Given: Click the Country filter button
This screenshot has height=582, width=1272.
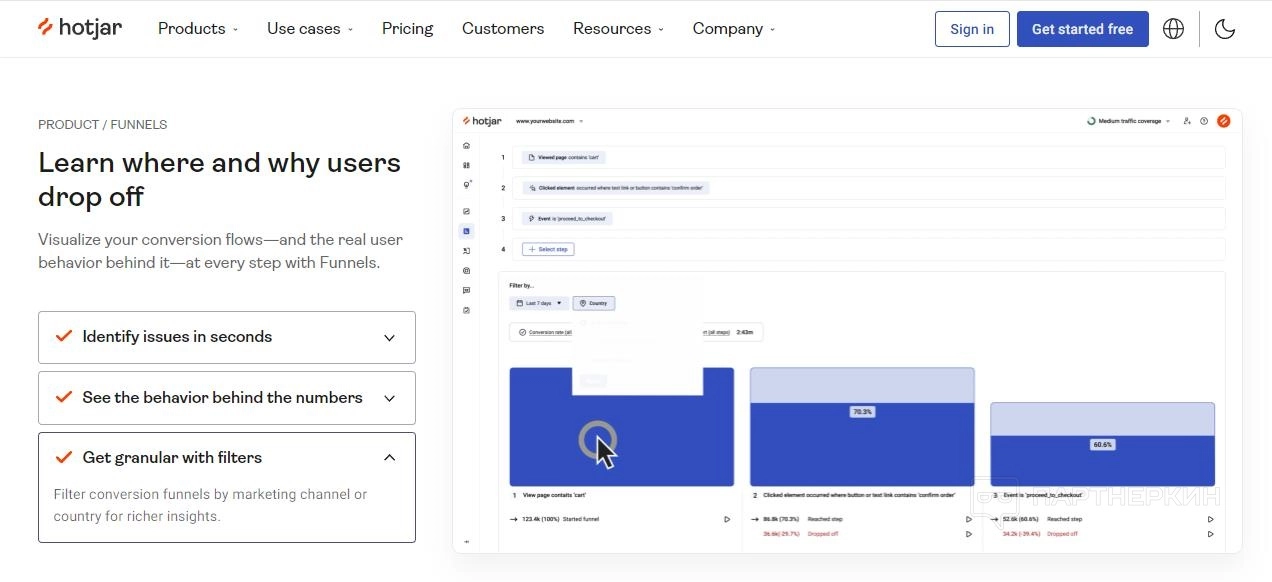Looking at the screenshot, I should (594, 303).
